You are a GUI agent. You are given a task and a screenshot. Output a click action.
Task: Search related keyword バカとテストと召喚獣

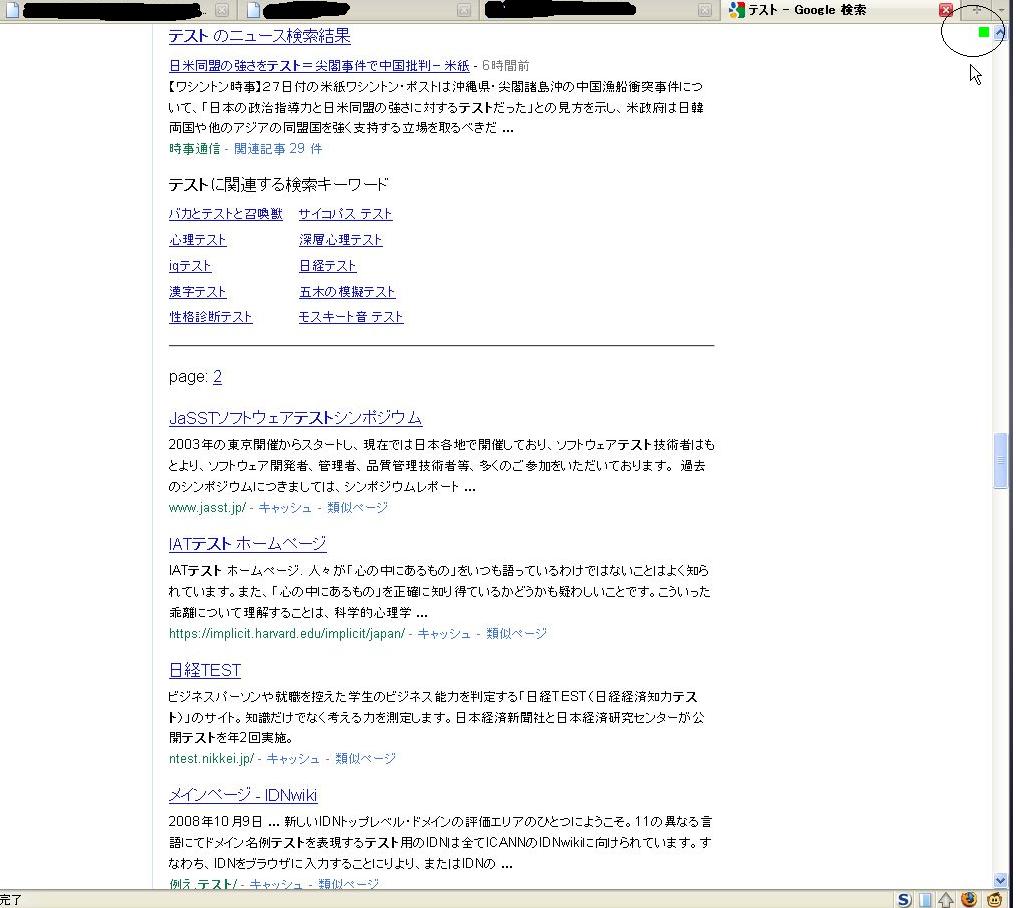pos(225,214)
